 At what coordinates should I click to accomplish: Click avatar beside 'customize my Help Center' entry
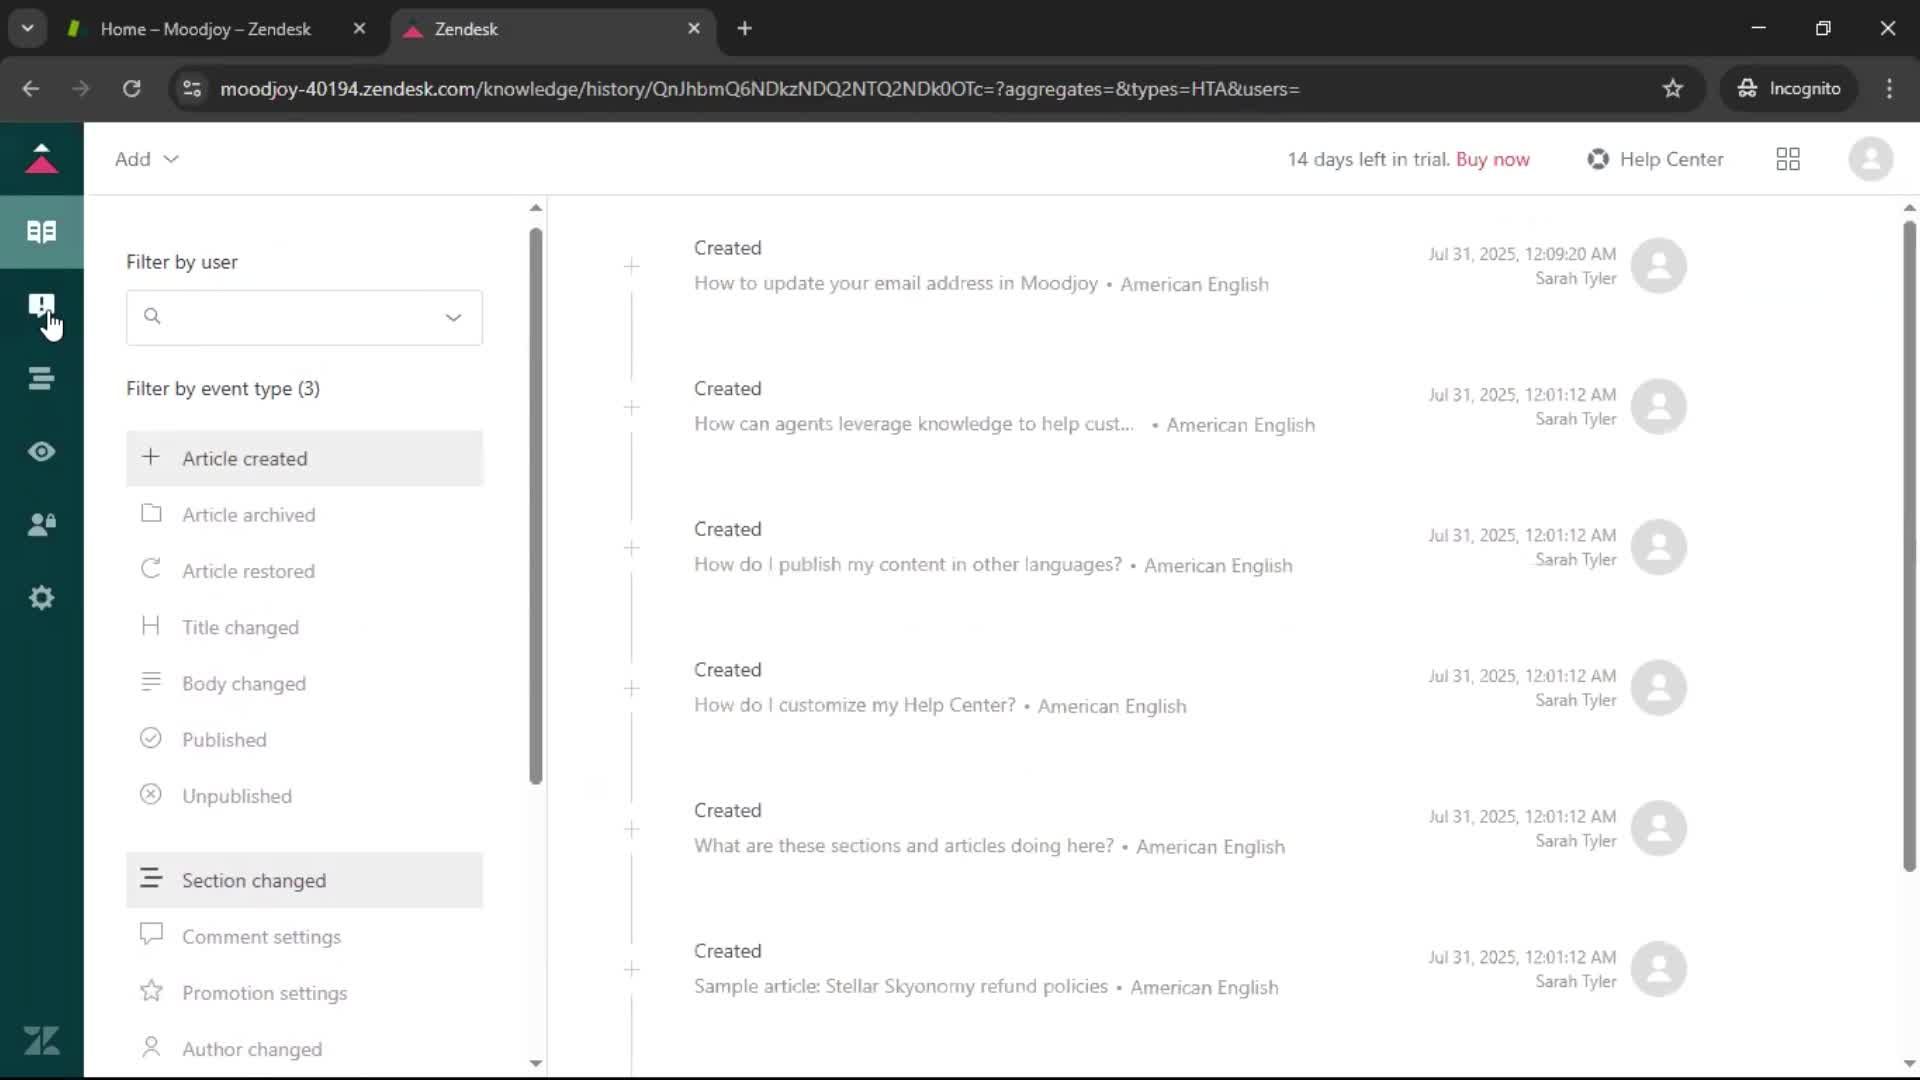(1658, 688)
